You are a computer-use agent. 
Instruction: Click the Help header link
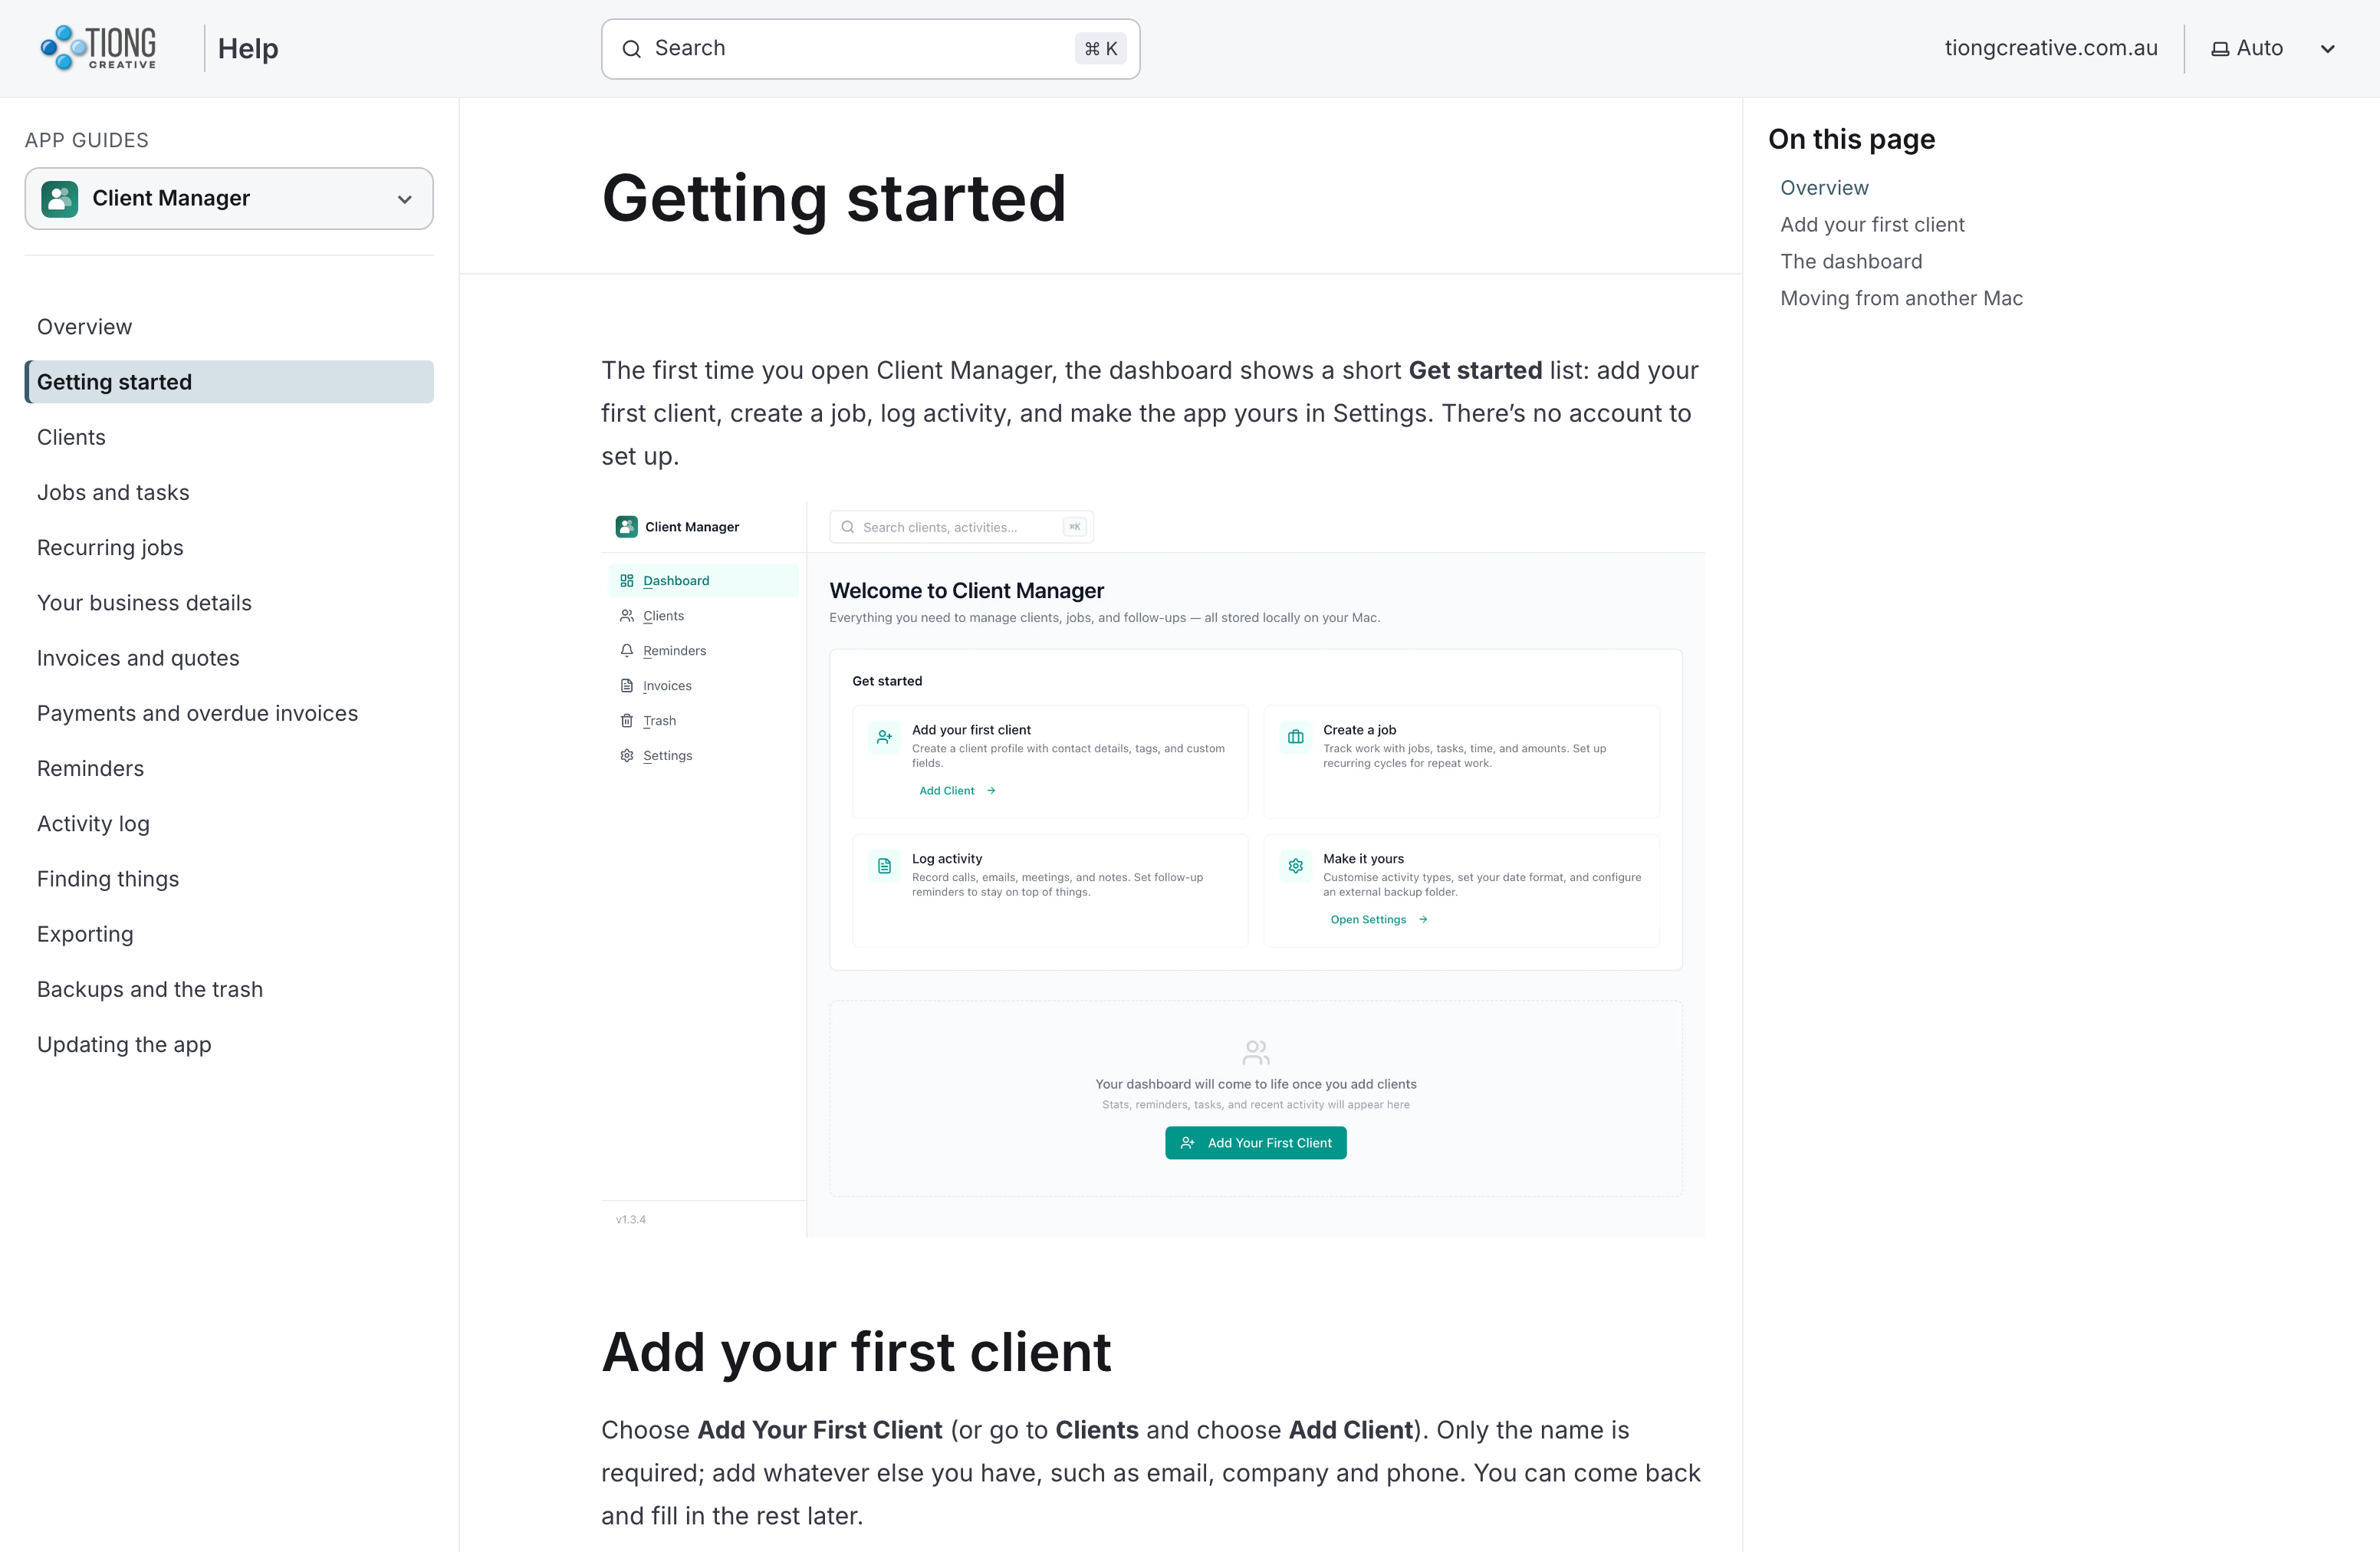[248, 49]
